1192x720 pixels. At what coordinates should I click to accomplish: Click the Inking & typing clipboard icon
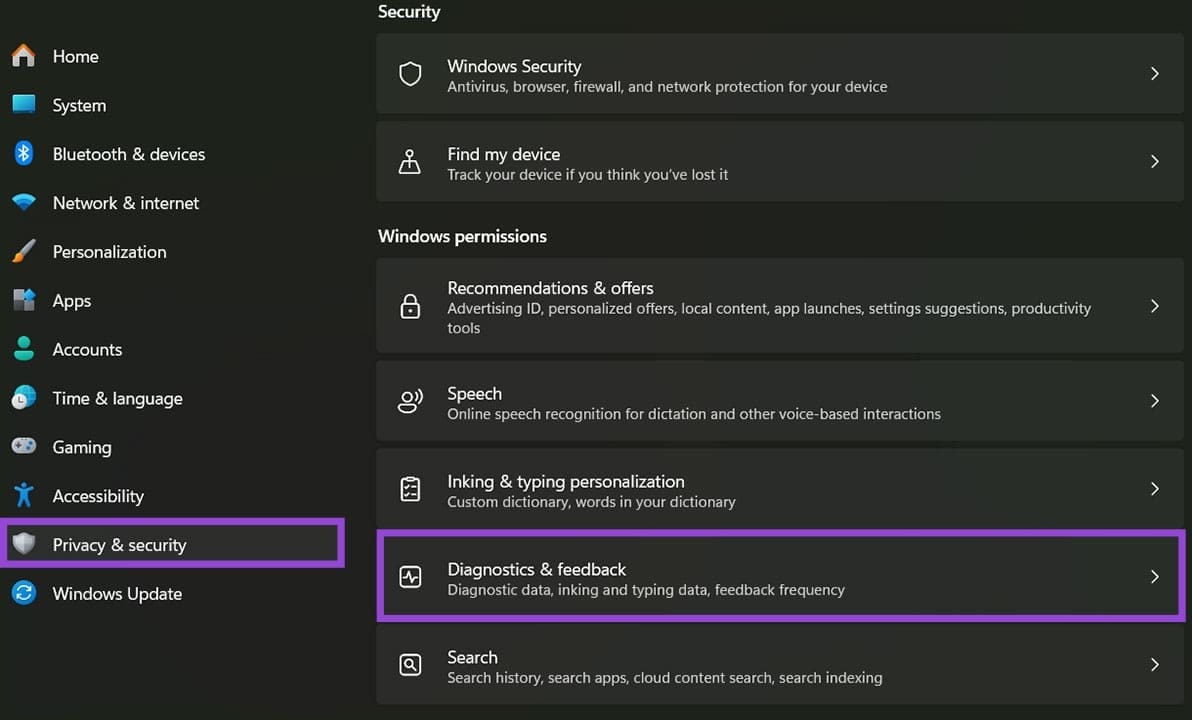coord(410,489)
